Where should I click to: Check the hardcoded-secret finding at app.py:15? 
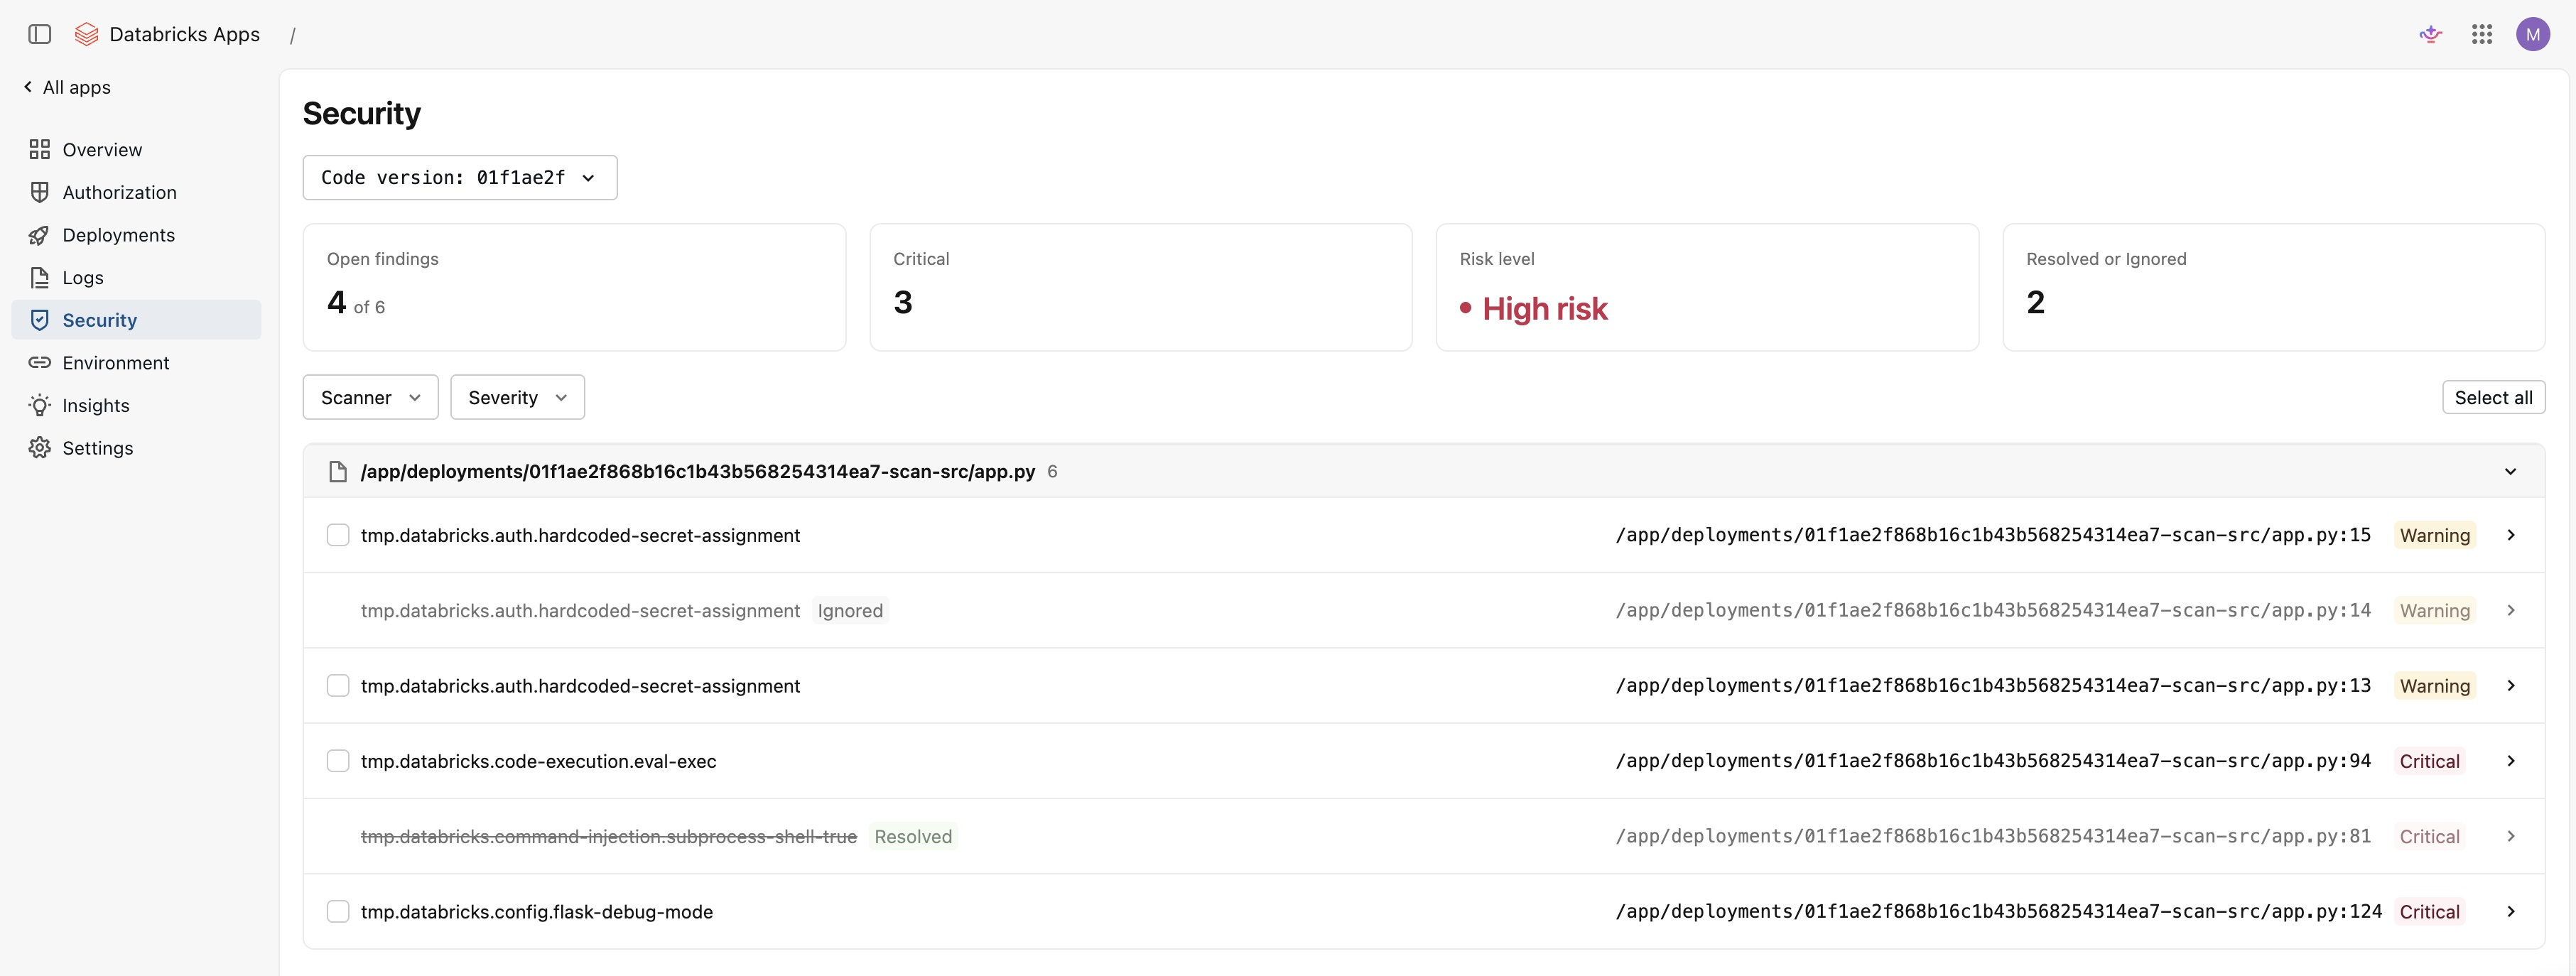pyautogui.click(x=338, y=535)
